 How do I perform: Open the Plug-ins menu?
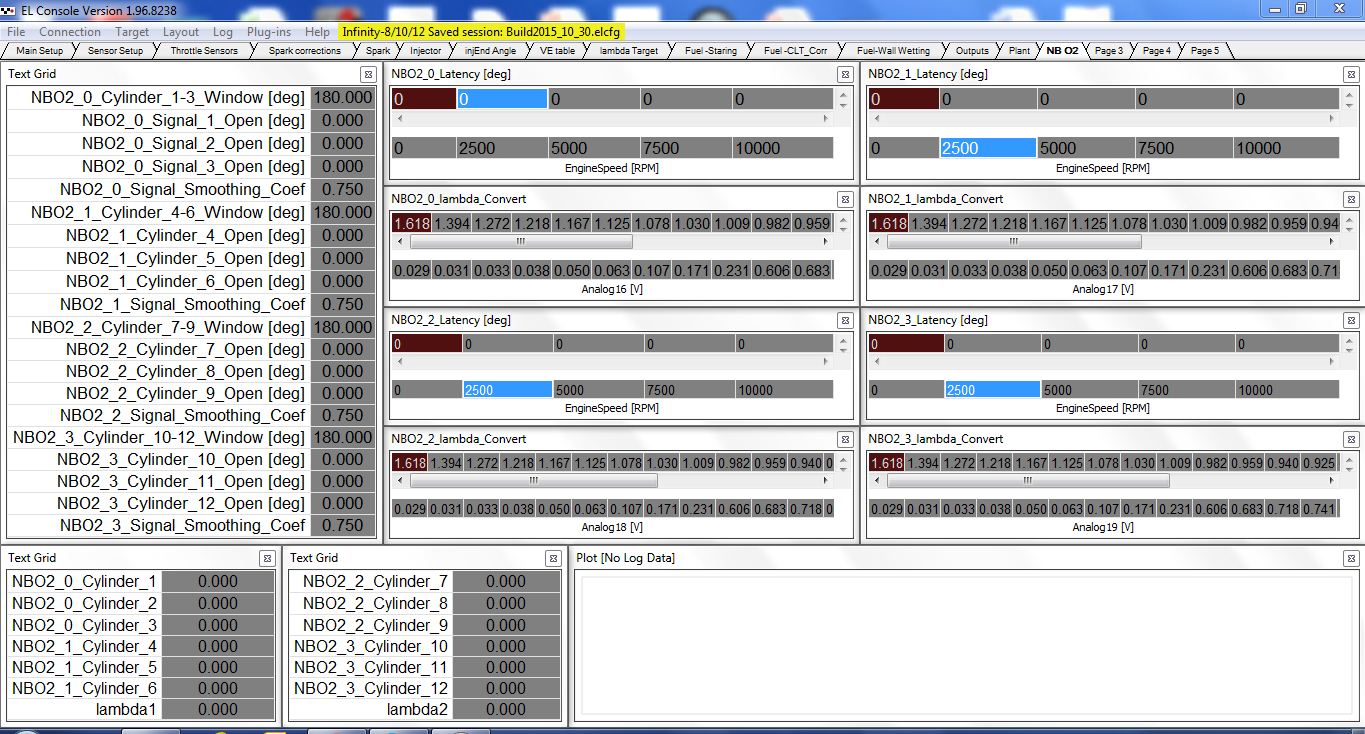269,32
